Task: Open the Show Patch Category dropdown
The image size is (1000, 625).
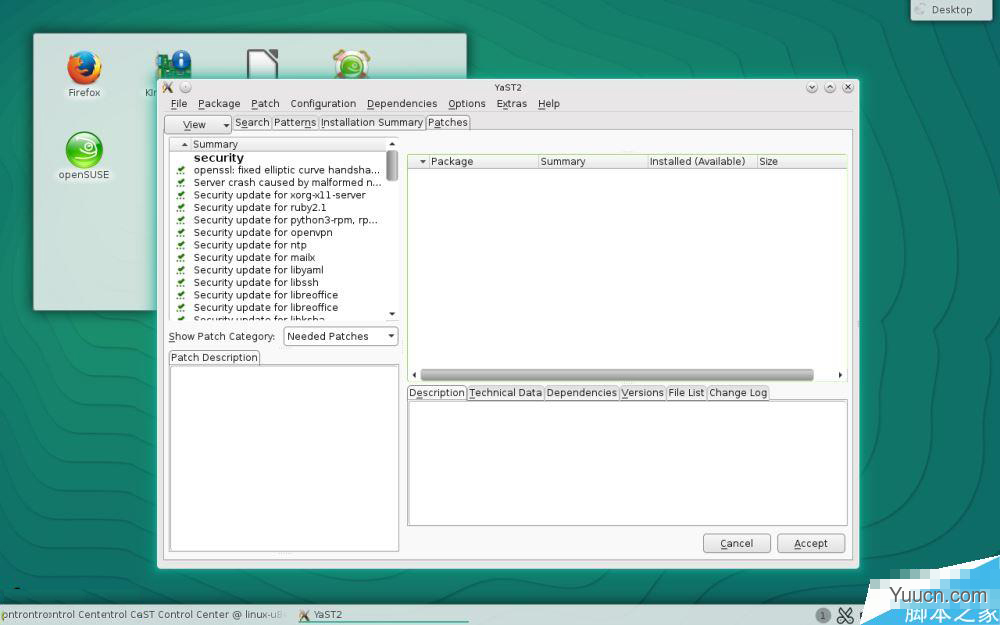Action: [x=341, y=337]
